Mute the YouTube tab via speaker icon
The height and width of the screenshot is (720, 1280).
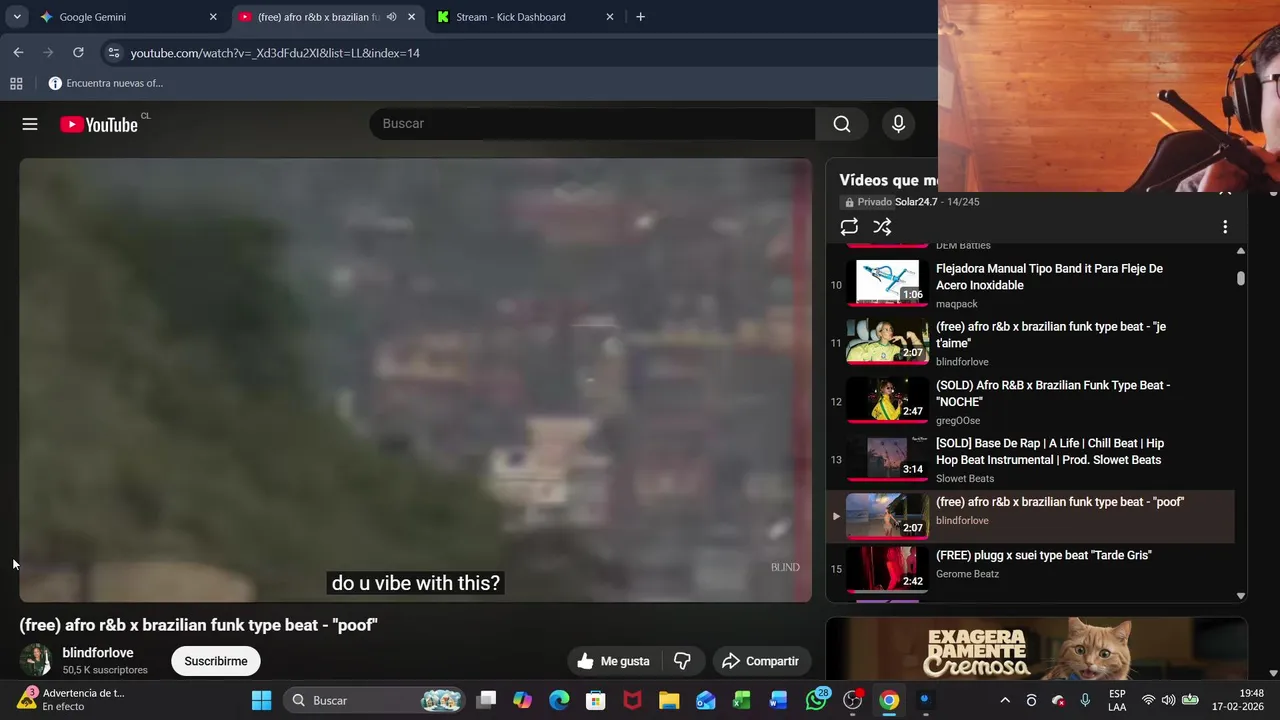tap(391, 17)
